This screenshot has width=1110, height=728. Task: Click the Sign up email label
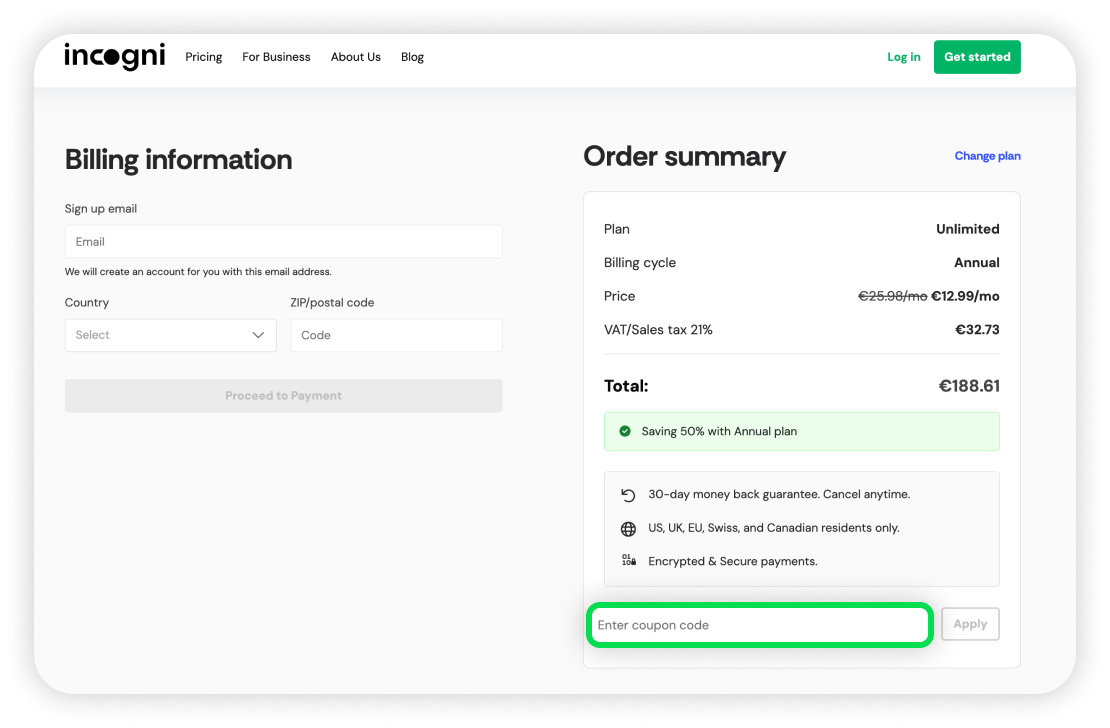pyautogui.click(x=101, y=209)
